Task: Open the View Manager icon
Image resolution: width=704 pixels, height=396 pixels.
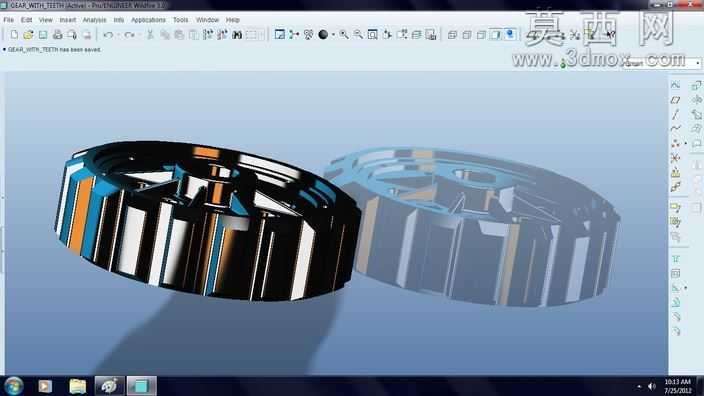Action: (431, 35)
